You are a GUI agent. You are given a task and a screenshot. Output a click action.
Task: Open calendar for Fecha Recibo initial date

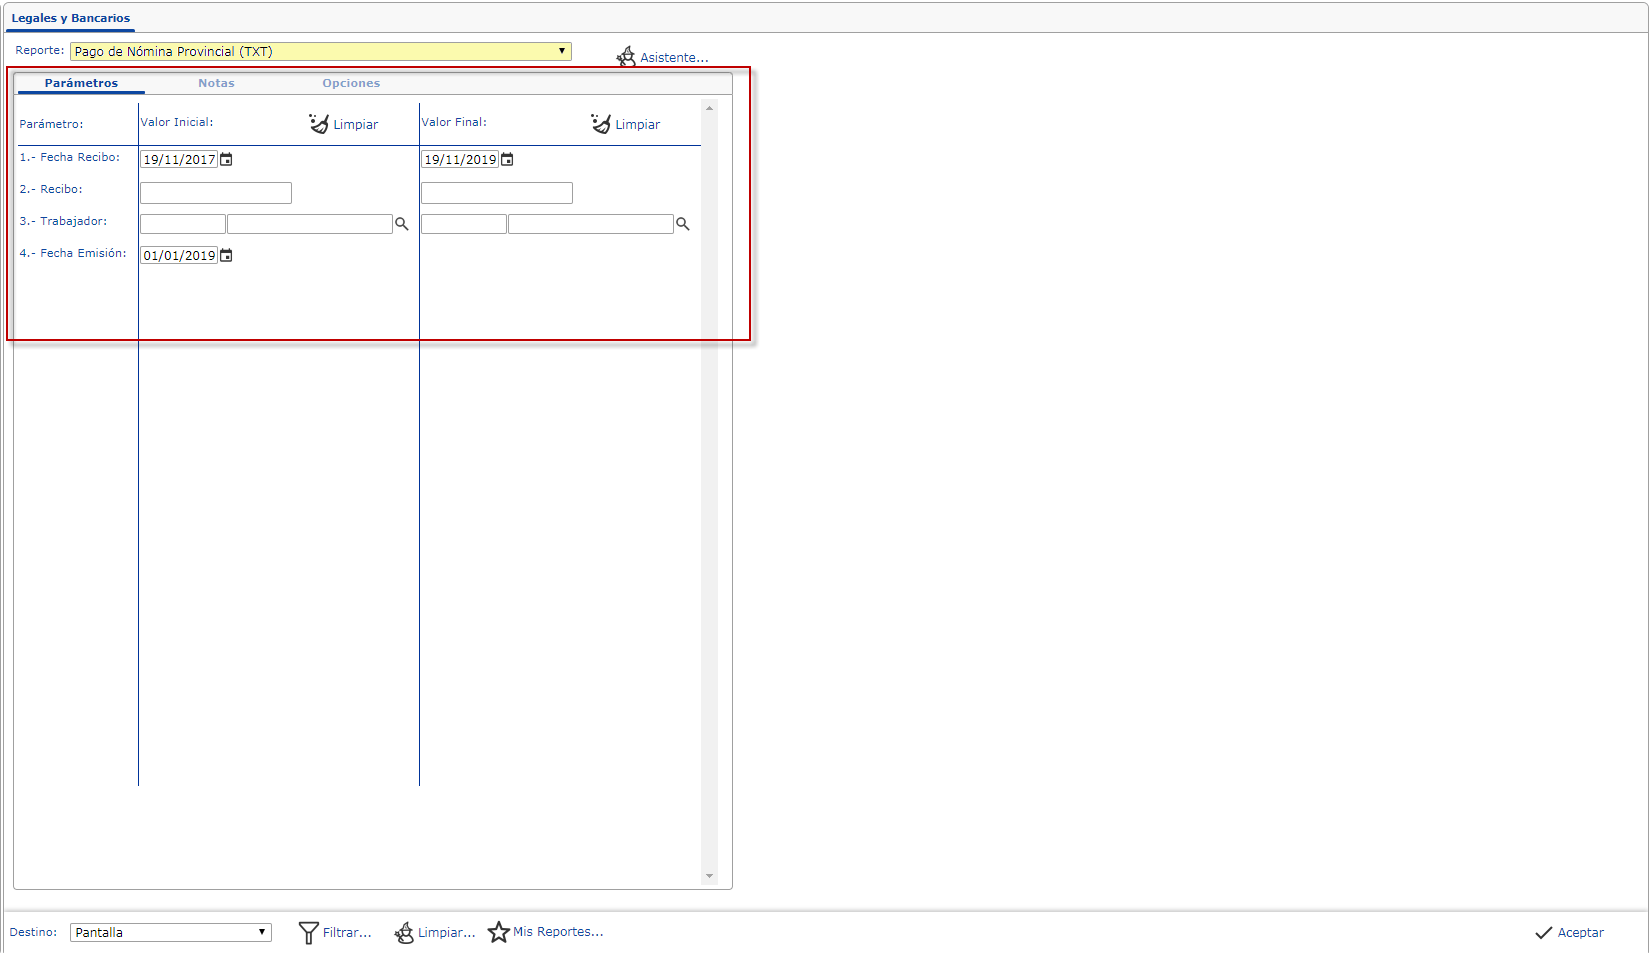point(226,159)
